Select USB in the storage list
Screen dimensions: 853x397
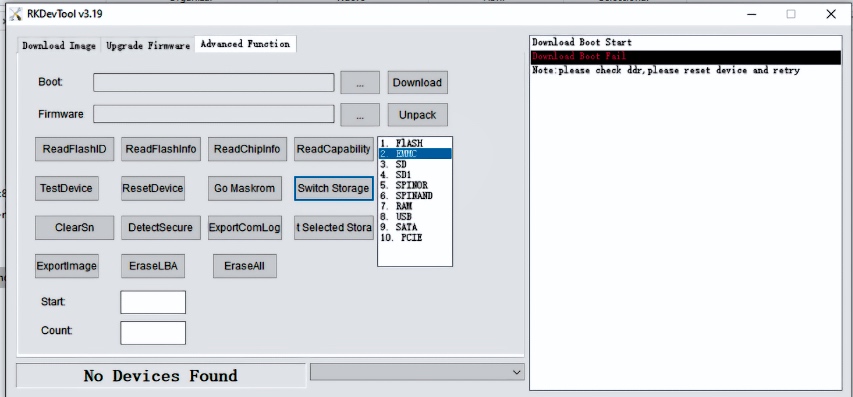coord(415,216)
